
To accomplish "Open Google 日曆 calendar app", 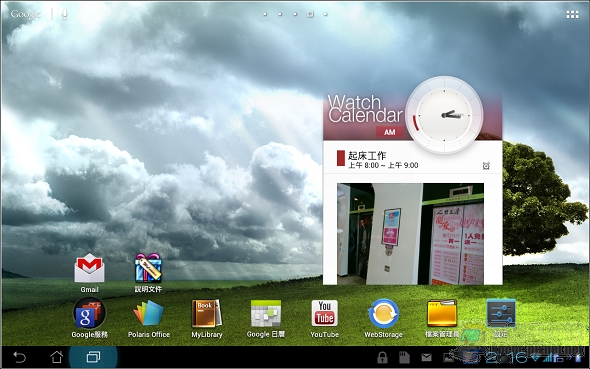I will point(266,313).
